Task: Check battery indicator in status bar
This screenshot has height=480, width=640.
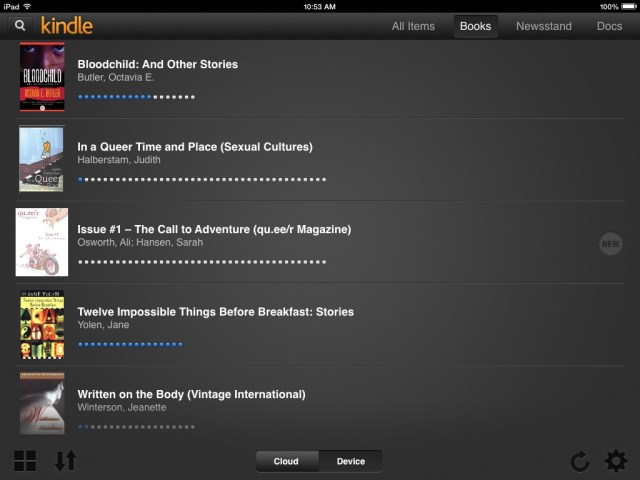Action: click(629, 7)
